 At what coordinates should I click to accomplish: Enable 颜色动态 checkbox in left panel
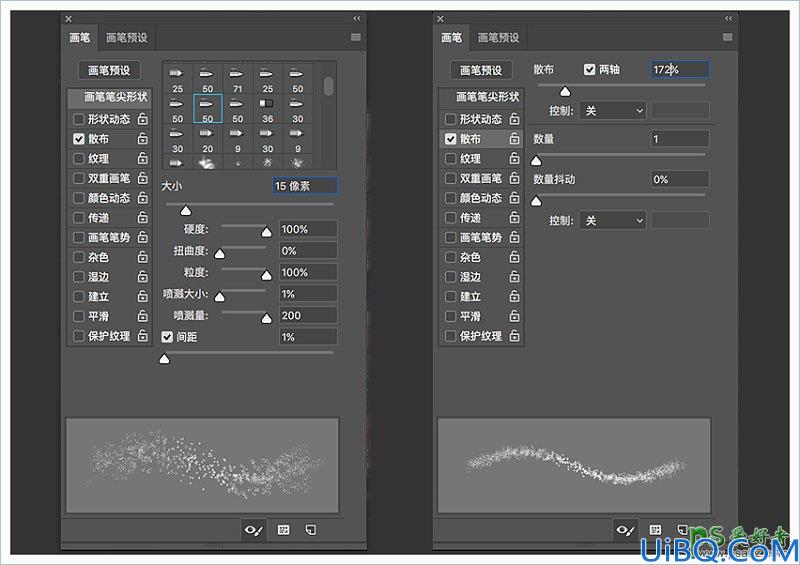pyautogui.click(x=79, y=198)
